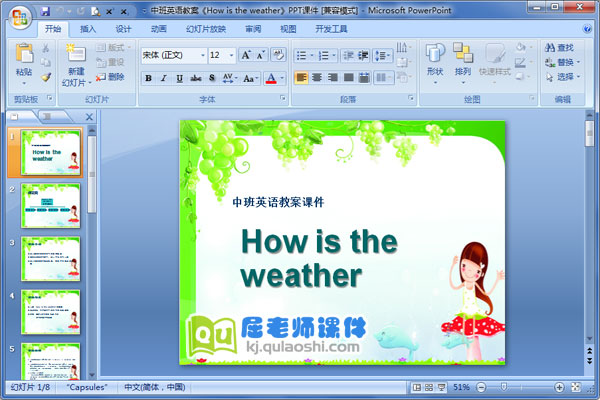Open character spacing AV dropdown
The image size is (600, 400).
click(230, 78)
